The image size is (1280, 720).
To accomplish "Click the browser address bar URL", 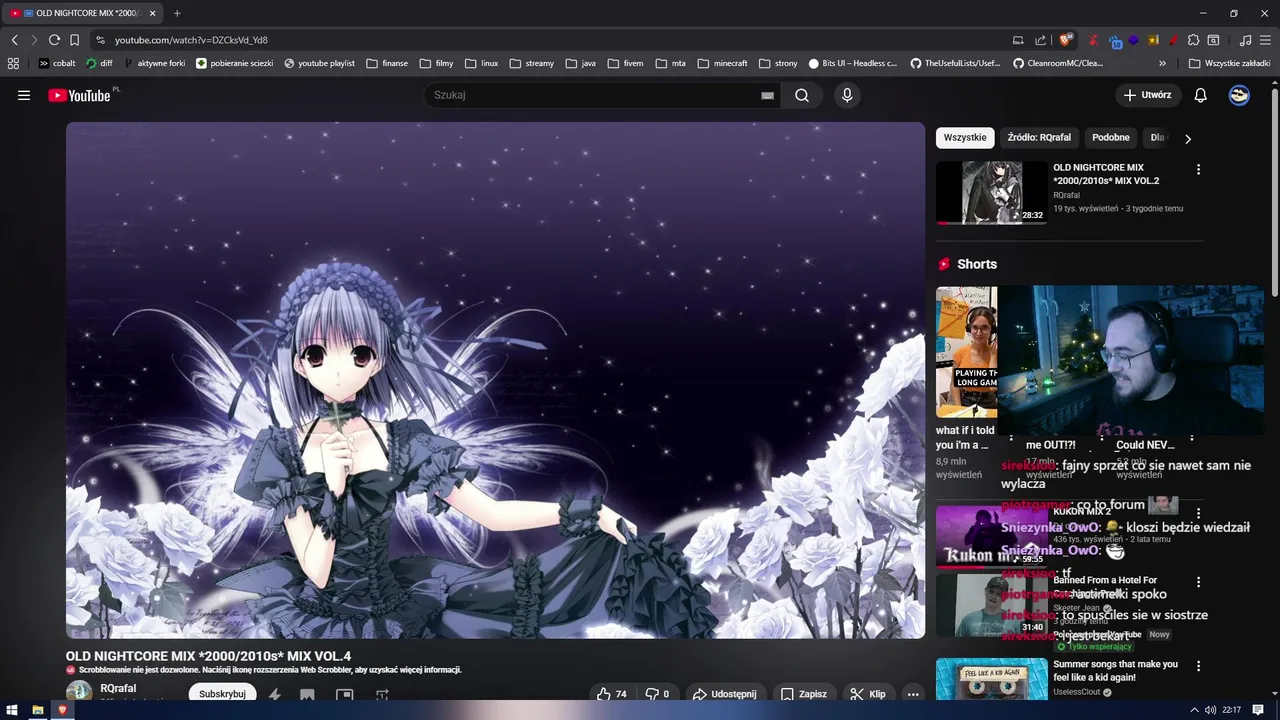I will tap(191, 40).
